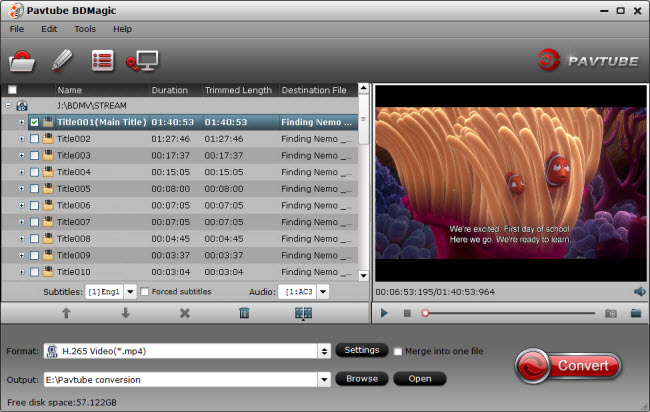
Task: Open the Subtitles dropdown
Action: point(130,292)
